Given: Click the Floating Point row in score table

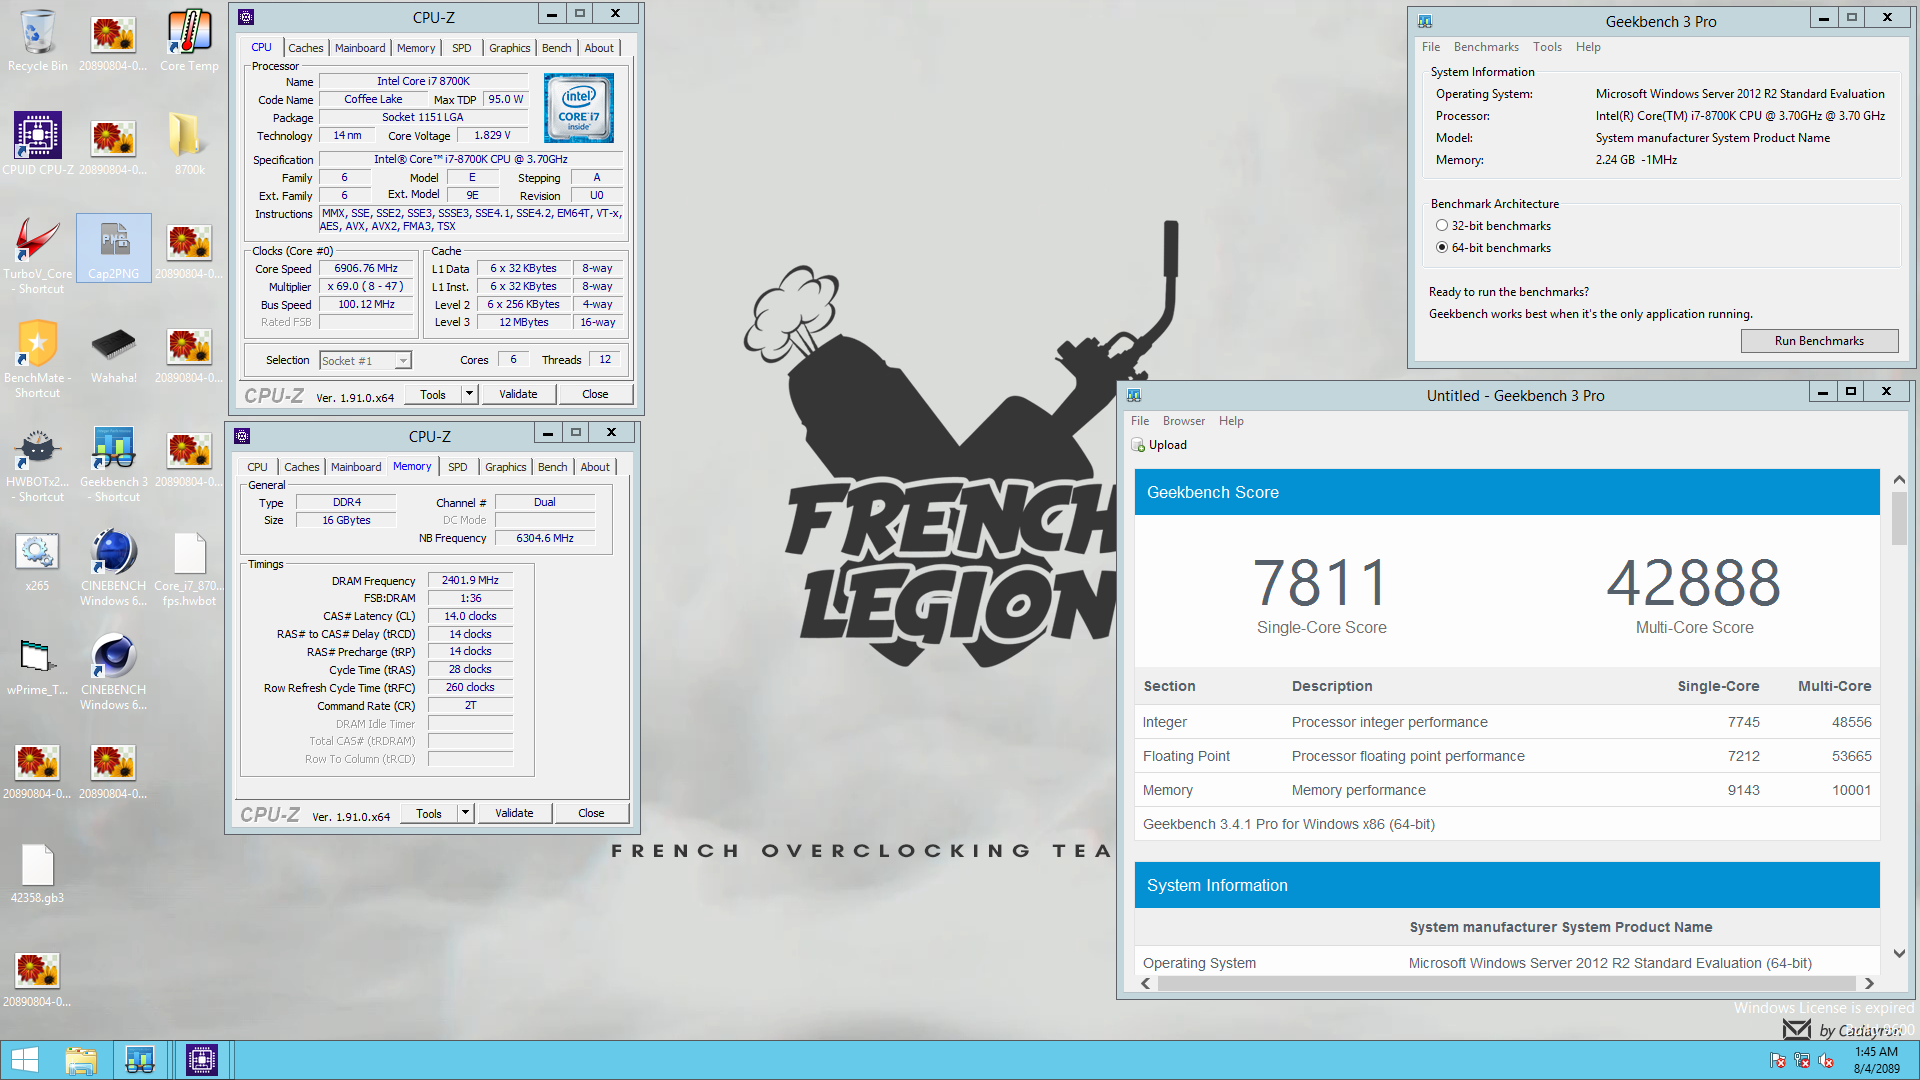Looking at the screenshot, I should [1507, 756].
